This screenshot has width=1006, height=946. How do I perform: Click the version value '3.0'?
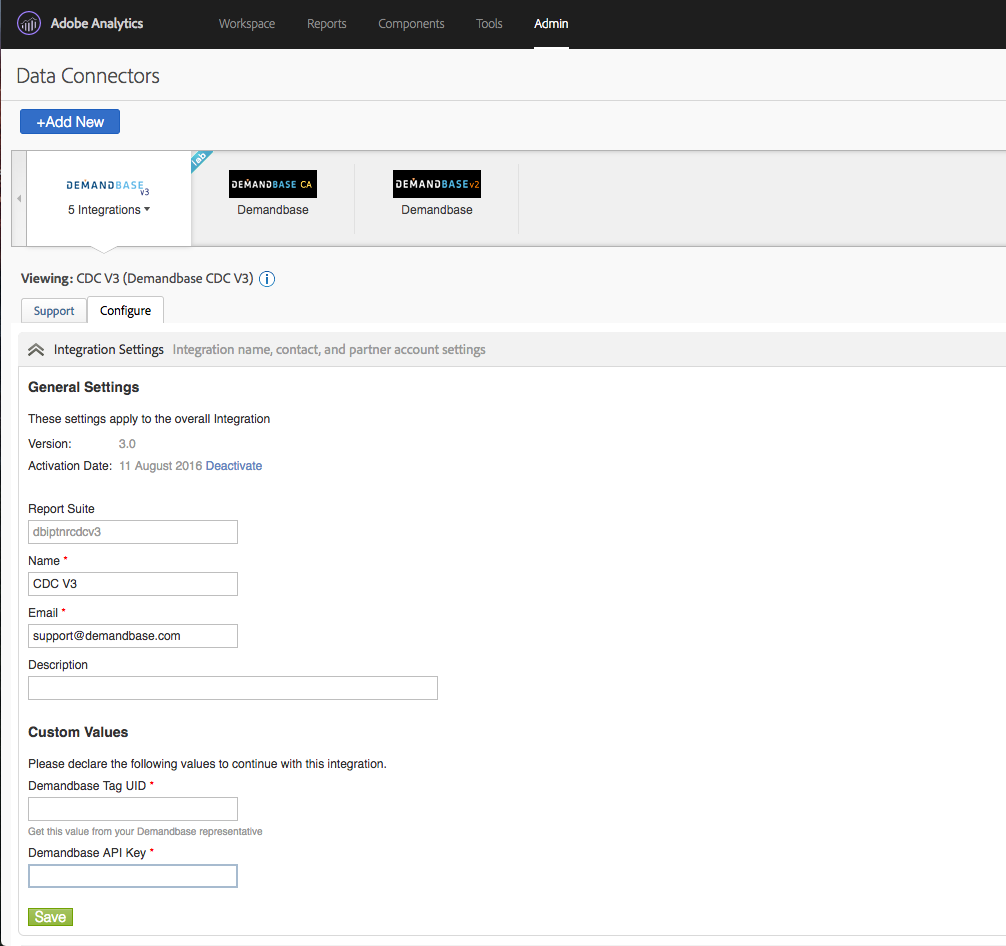(127, 444)
